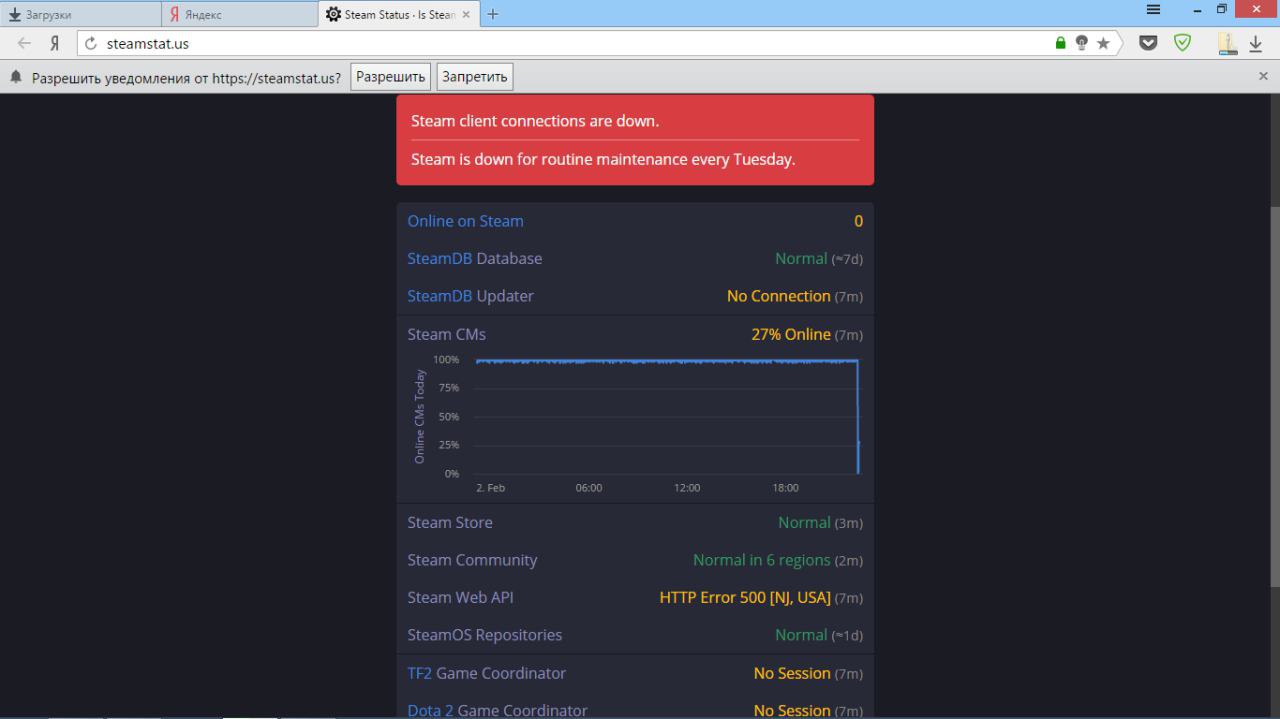Allow notifications with Разрешить button
This screenshot has width=1280, height=719.
coord(391,77)
